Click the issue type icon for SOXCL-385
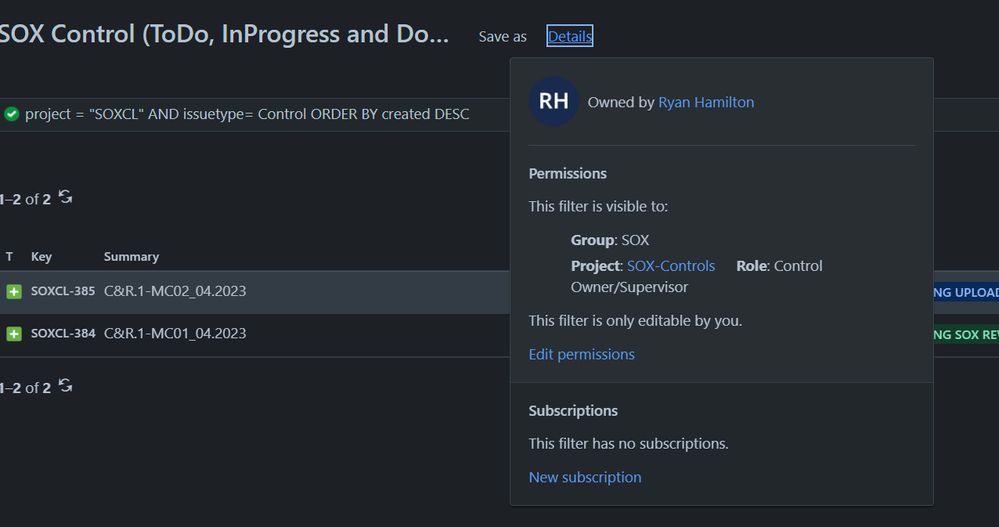999x527 pixels. 13,291
